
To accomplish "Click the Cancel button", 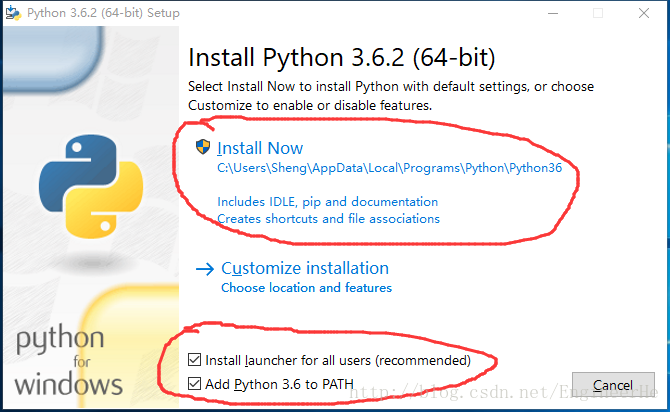I will pos(613,386).
